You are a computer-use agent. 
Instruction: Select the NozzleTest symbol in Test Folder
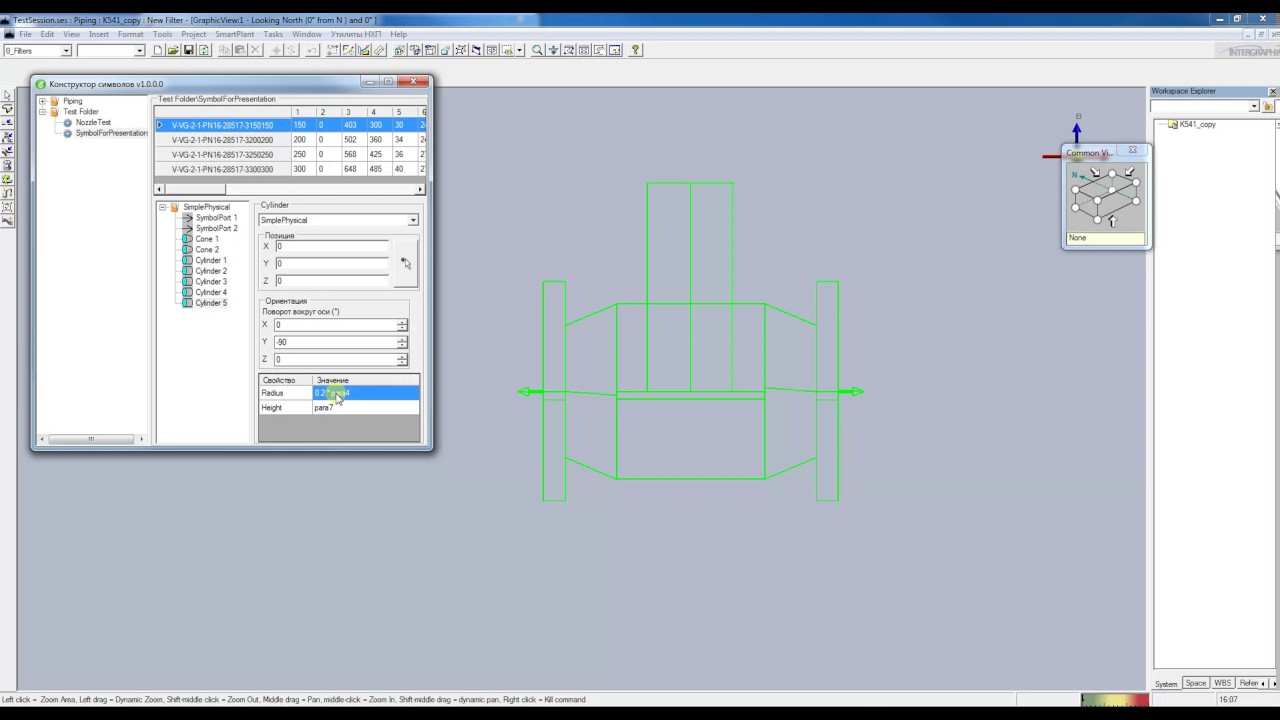93,122
